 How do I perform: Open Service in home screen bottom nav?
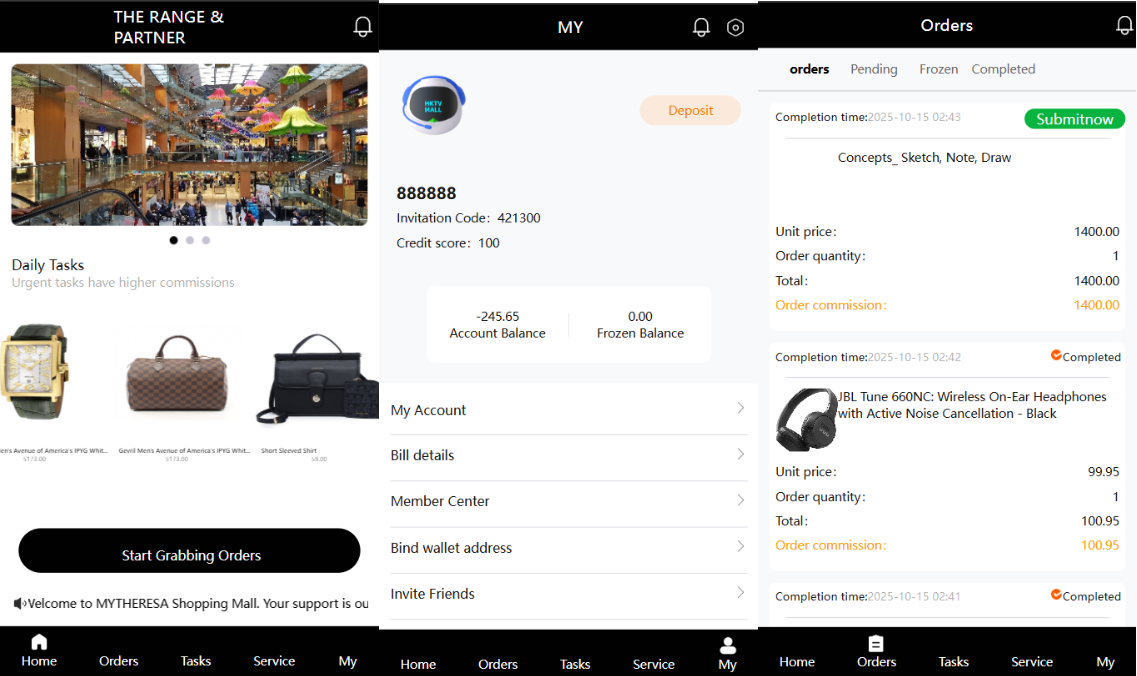(x=274, y=661)
